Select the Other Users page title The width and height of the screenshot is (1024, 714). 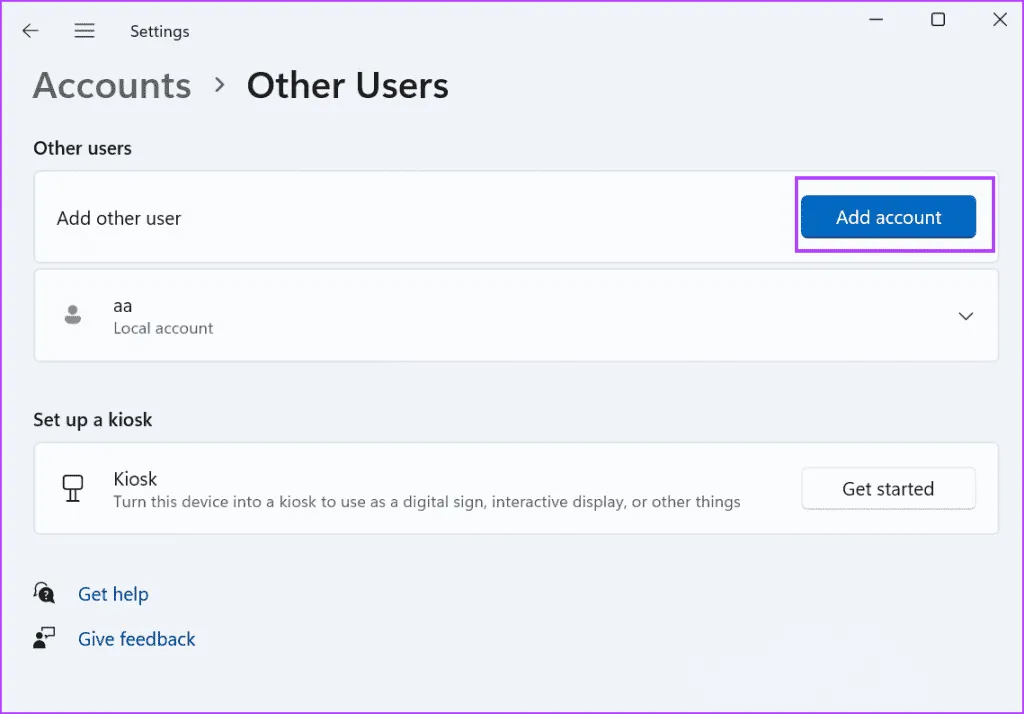[347, 86]
